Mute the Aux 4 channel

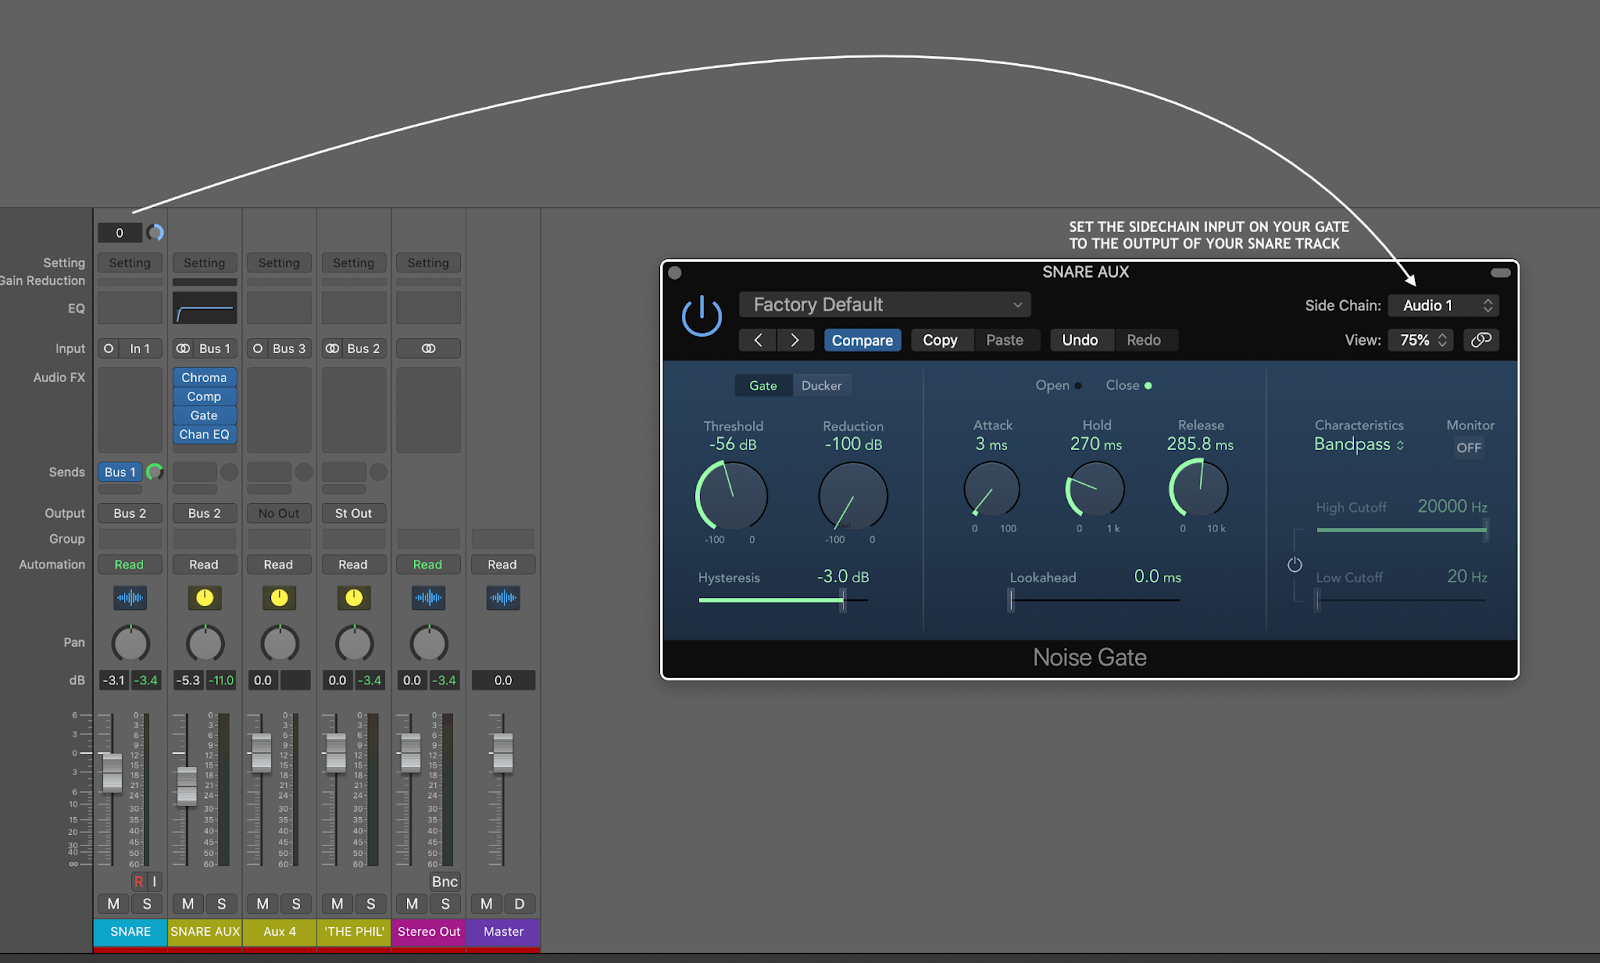263,904
